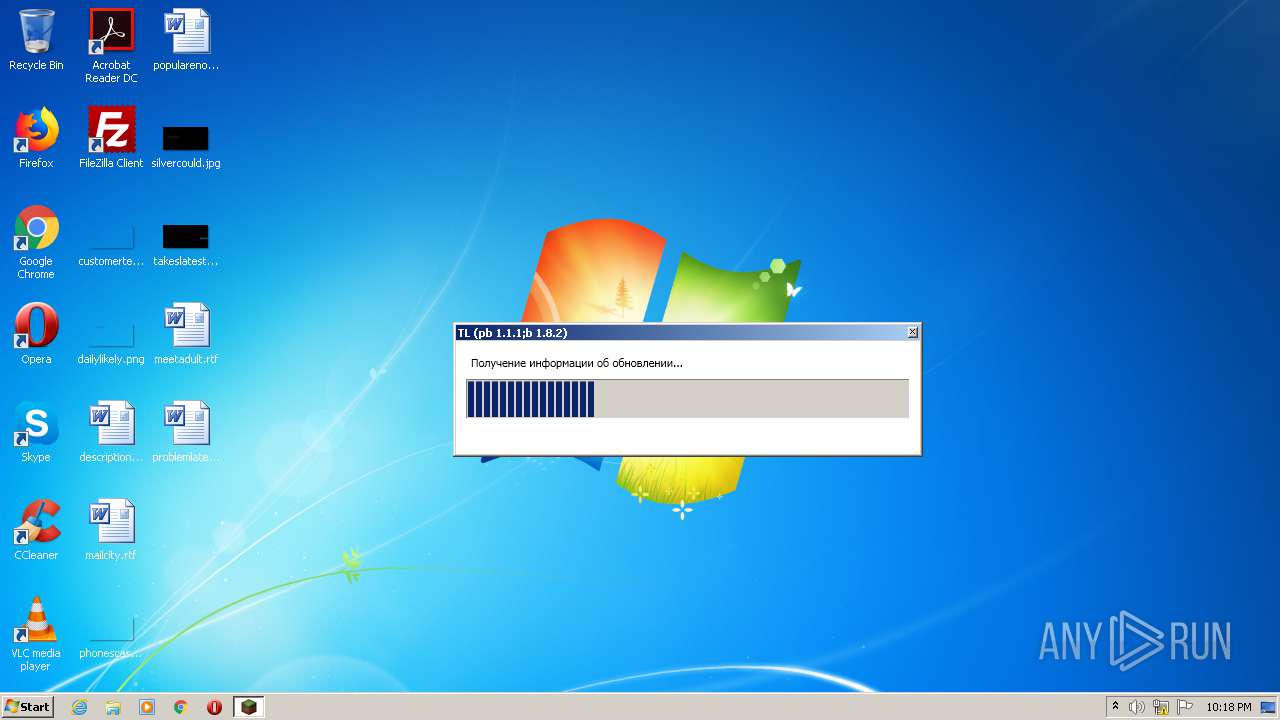The image size is (1280, 720).
Task: Launch Opera browser shortcut
Action: pos(36,334)
